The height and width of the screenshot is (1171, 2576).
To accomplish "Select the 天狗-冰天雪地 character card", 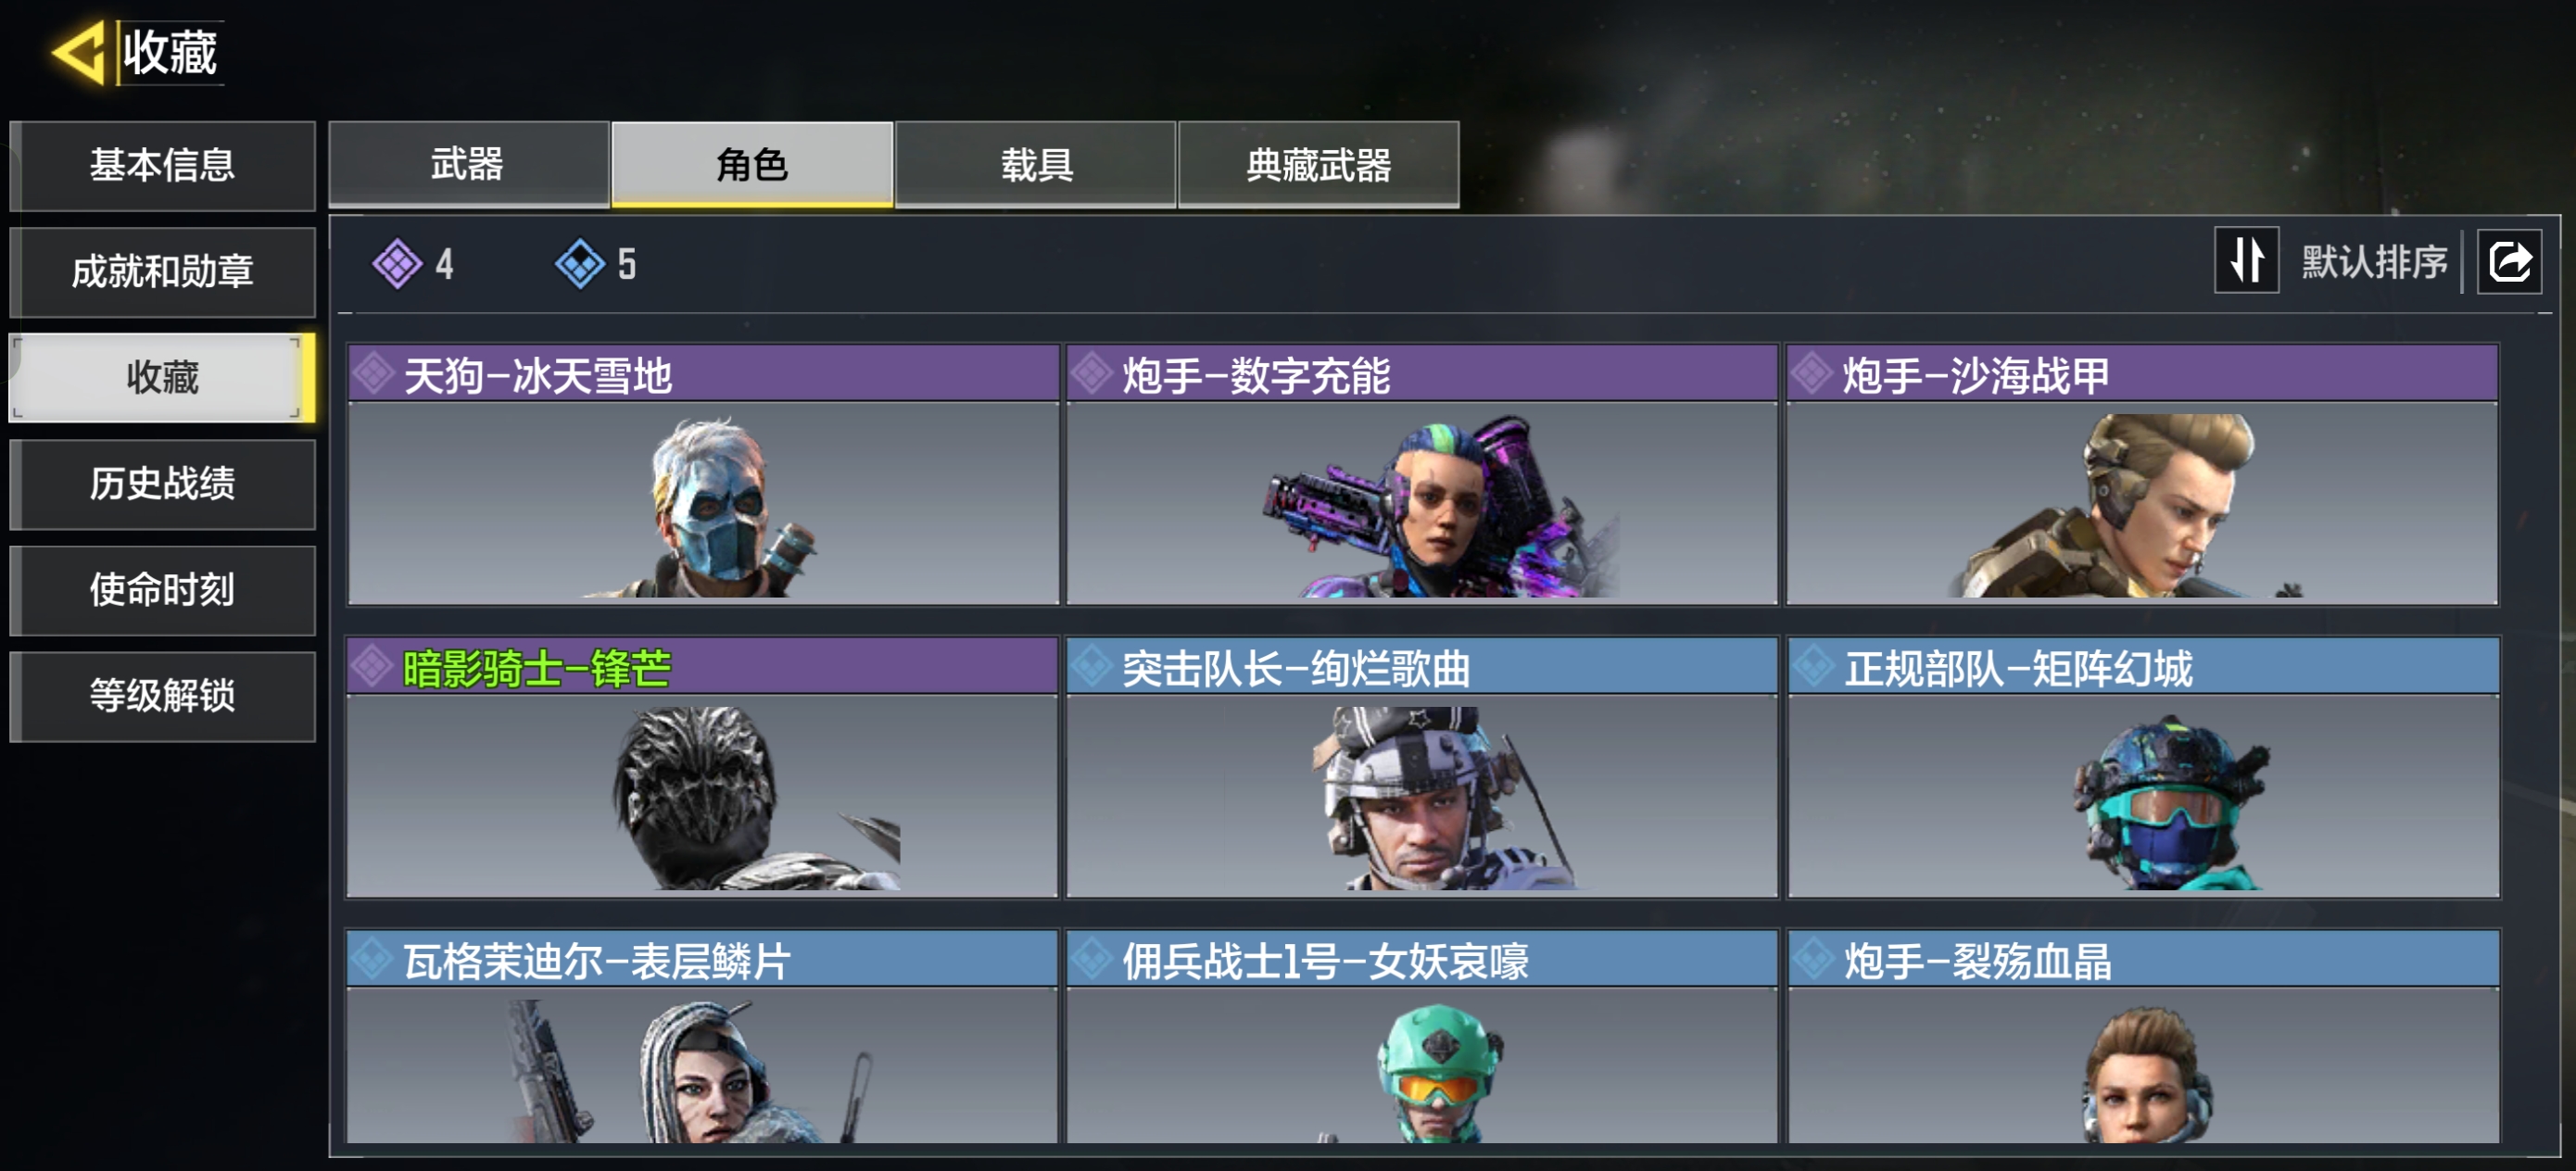I will tap(702, 474).
